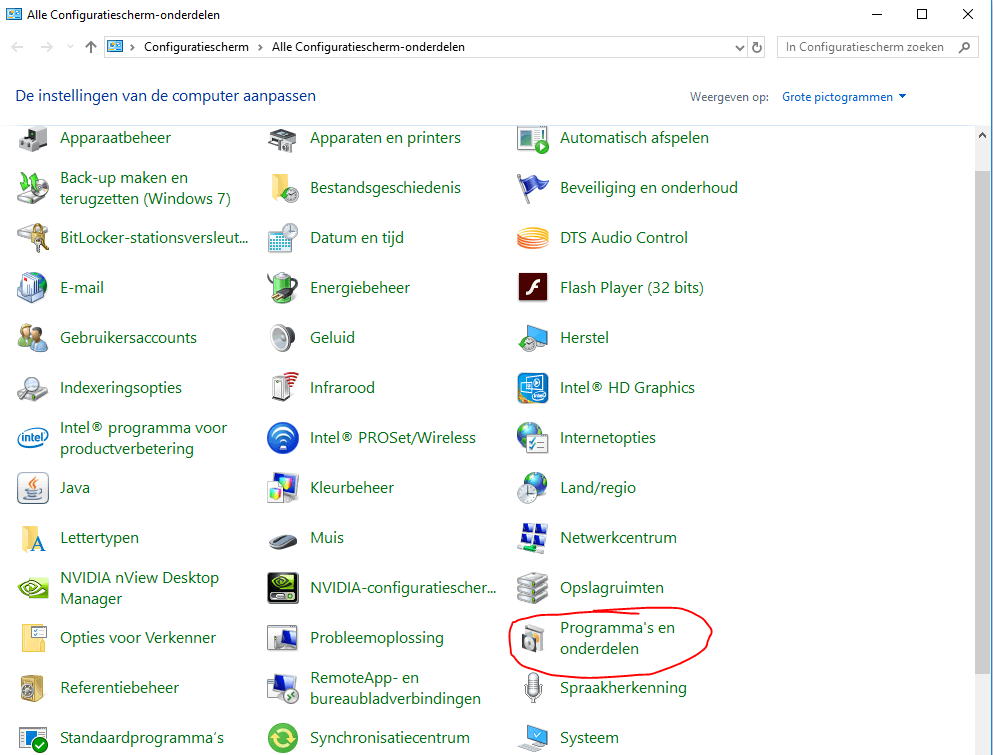The height and width of the screenshot is (755, 993).
Task: Open the DTS Audio Control icon
Action: coord(533,238)
